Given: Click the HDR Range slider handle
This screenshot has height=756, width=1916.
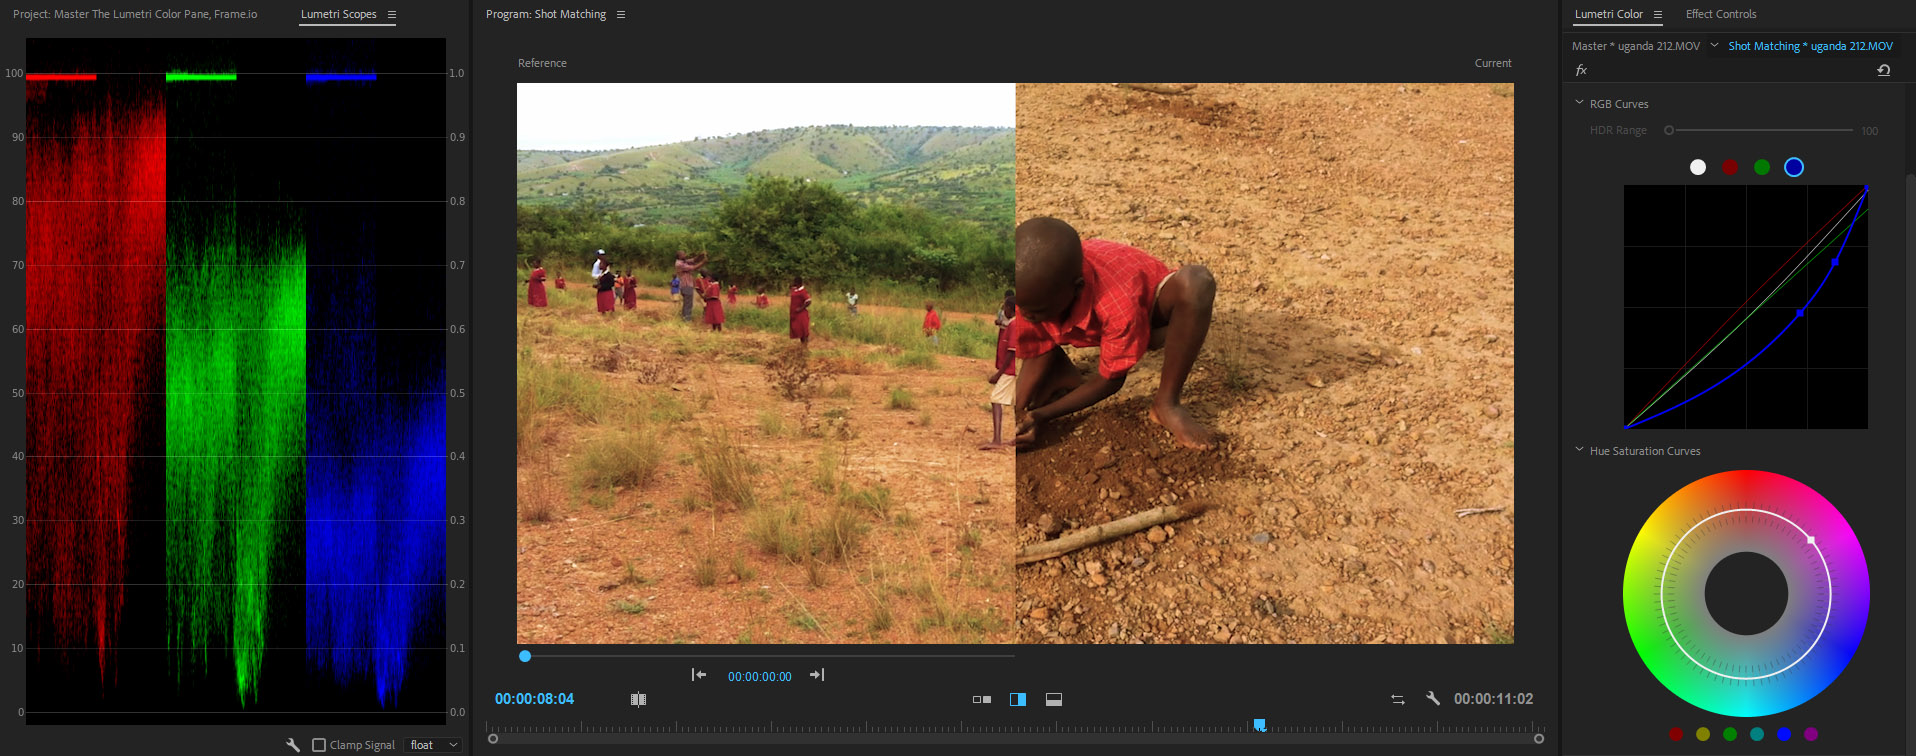Looking at the screenshot, I should click(x=1669, y=130).
